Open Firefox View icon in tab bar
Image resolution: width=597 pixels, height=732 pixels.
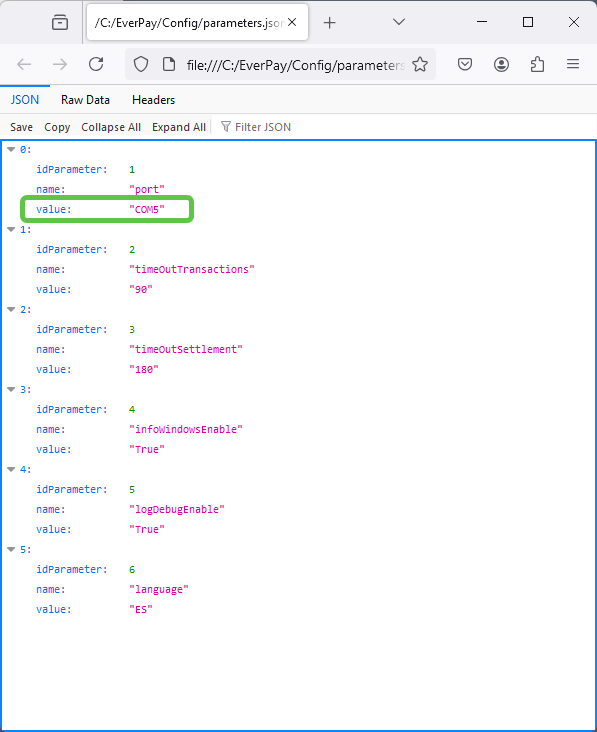(60, 22)
